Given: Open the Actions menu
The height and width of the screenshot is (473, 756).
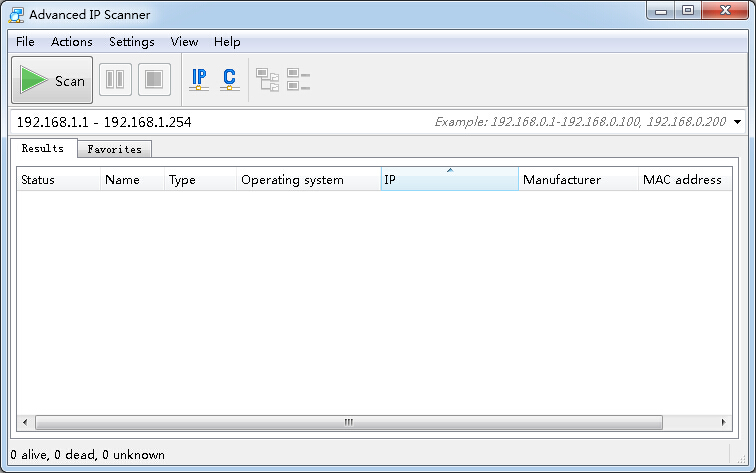Looking at the screenshot, I should coord(72,42).
